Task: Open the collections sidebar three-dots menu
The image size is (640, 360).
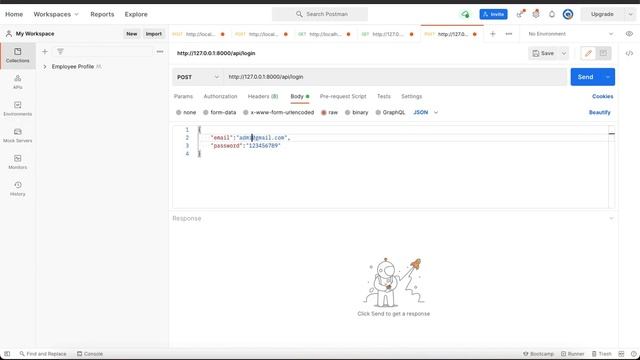Action: click(x=160, y=52)
